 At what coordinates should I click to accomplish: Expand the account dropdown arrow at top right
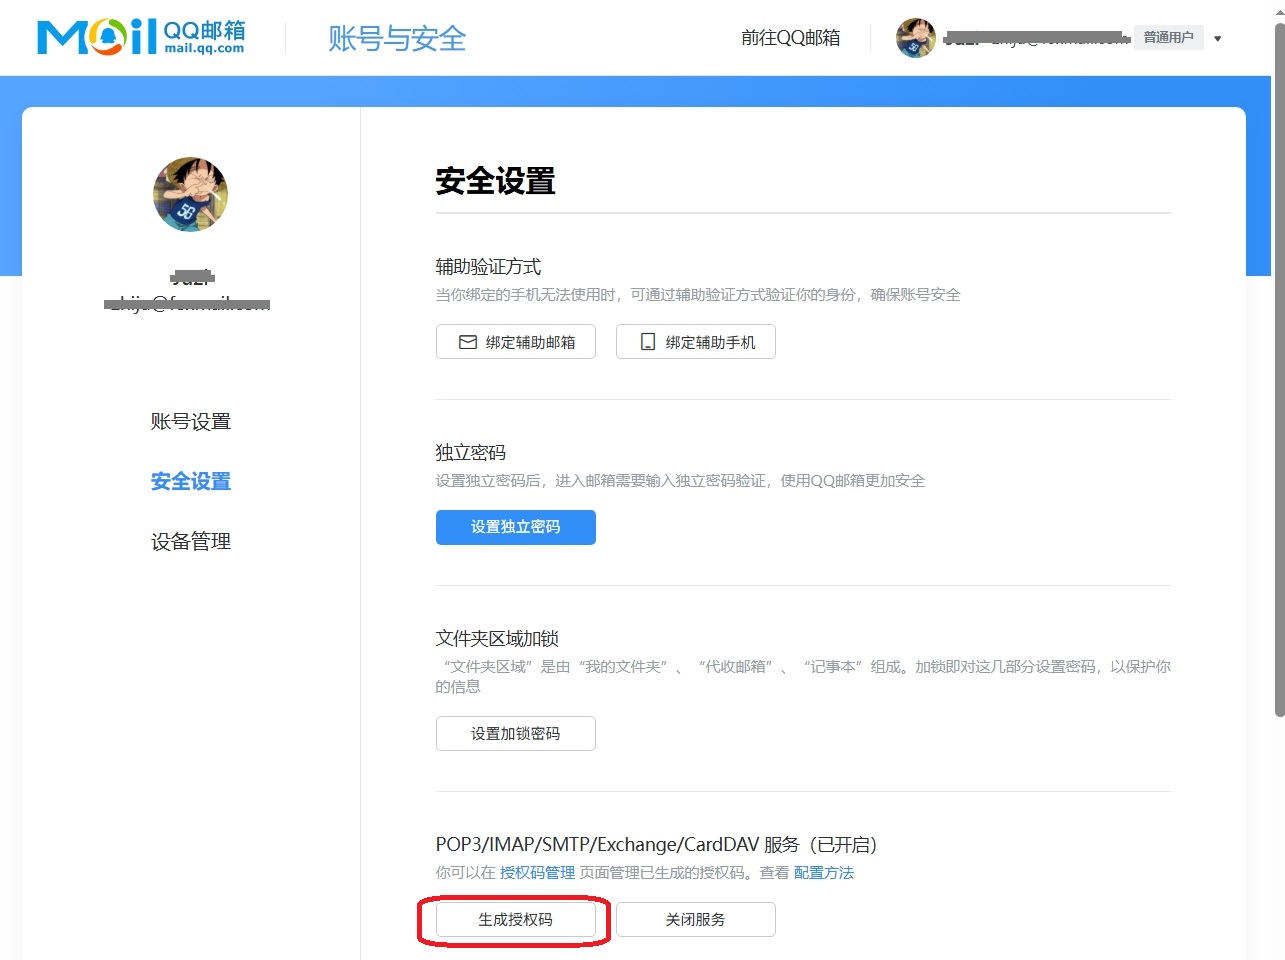[x=1217, y=39]
